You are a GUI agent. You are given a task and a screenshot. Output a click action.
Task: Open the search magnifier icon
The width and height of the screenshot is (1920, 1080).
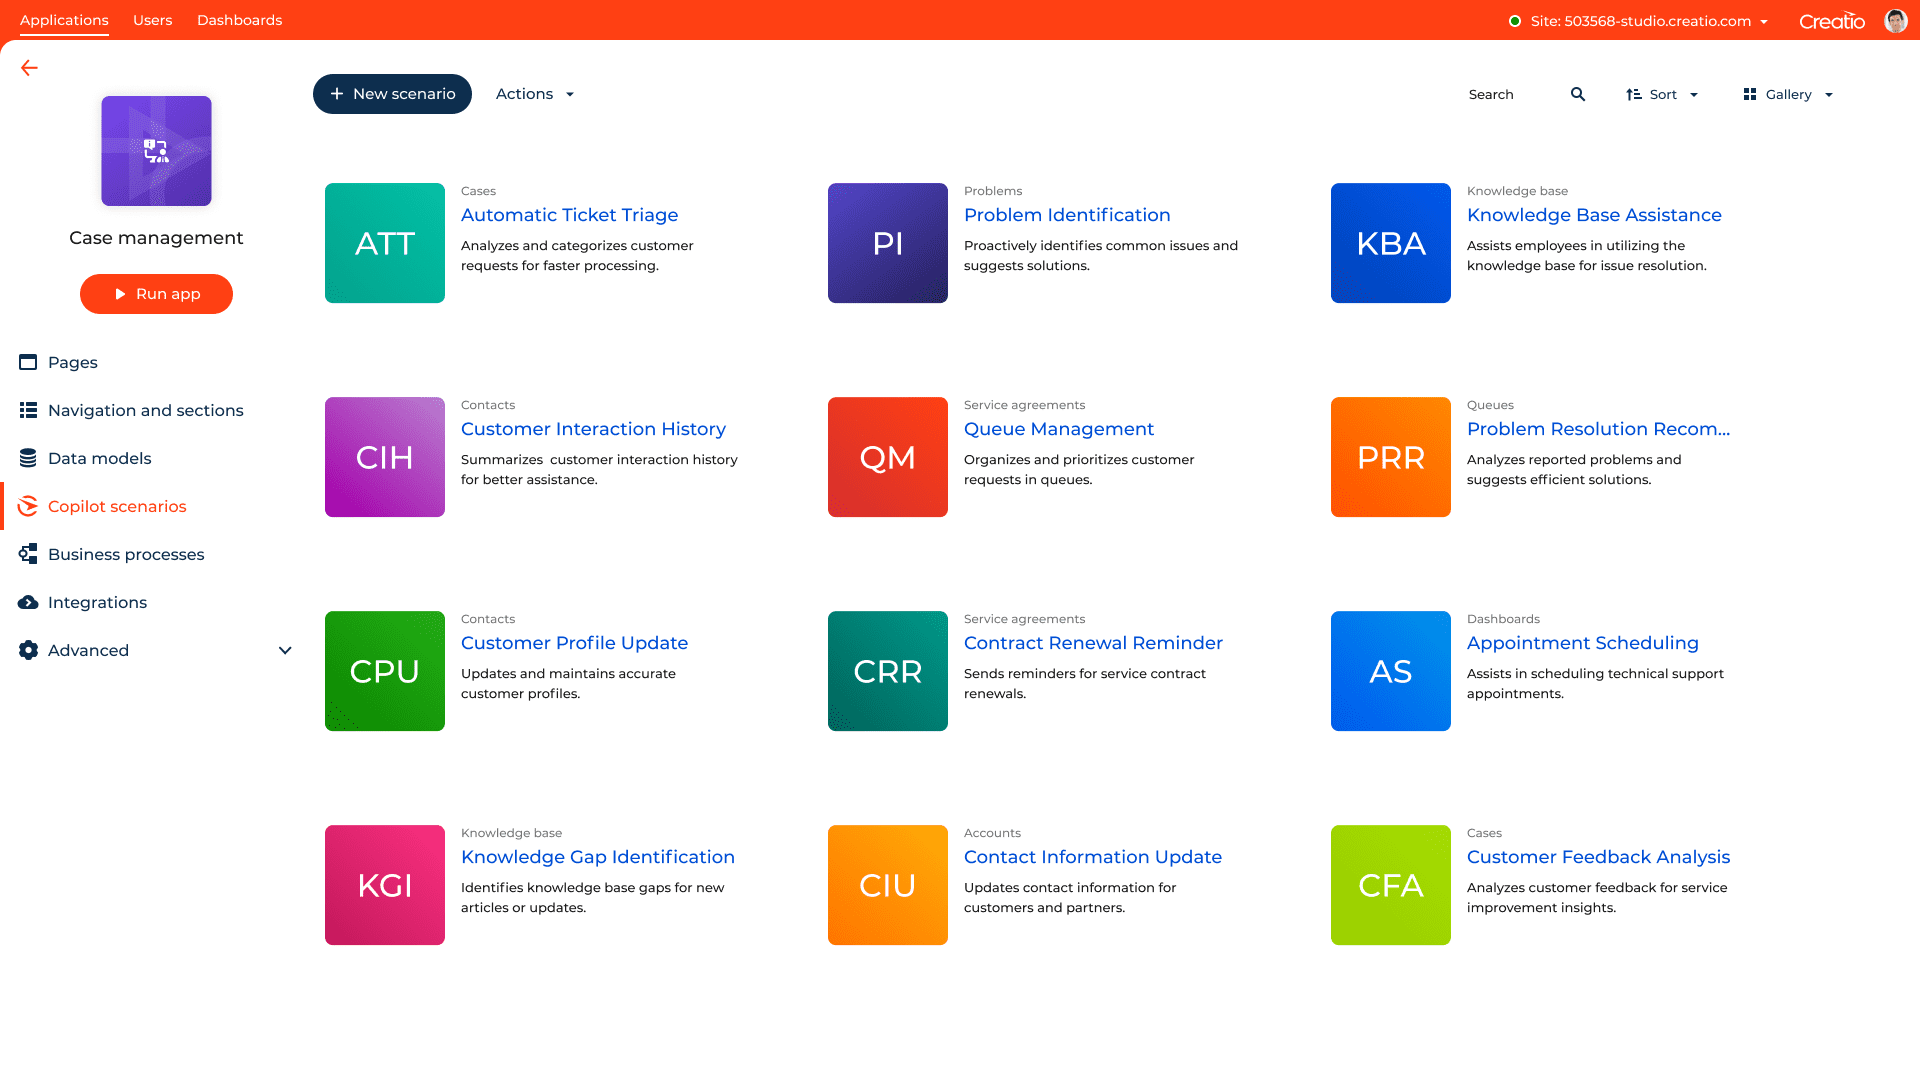[1577, 94]
